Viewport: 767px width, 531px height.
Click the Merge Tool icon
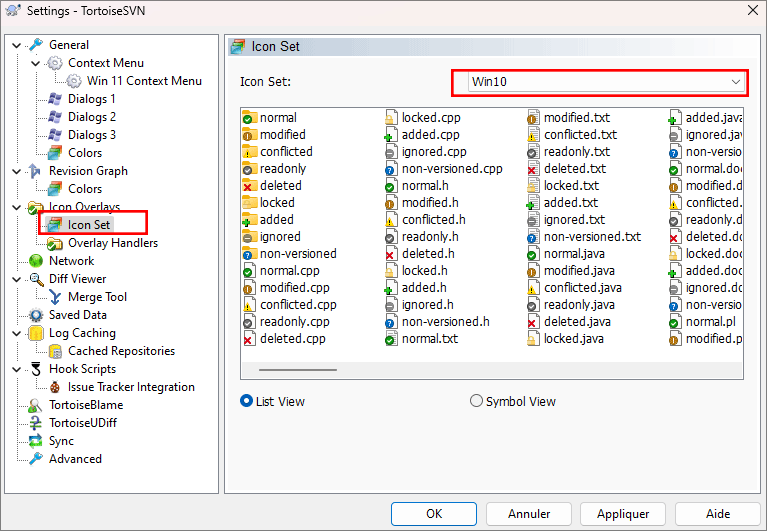55,297
